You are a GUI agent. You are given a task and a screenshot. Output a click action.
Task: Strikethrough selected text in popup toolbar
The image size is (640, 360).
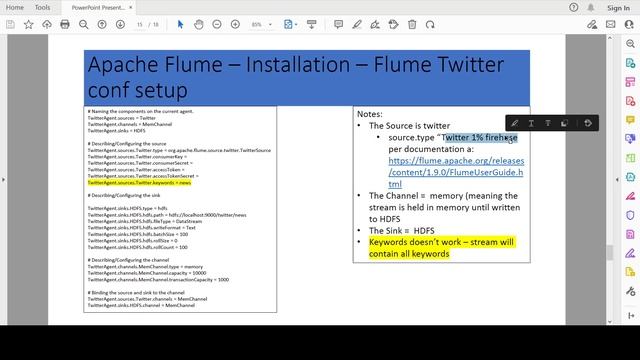click(x=548, y=123)
